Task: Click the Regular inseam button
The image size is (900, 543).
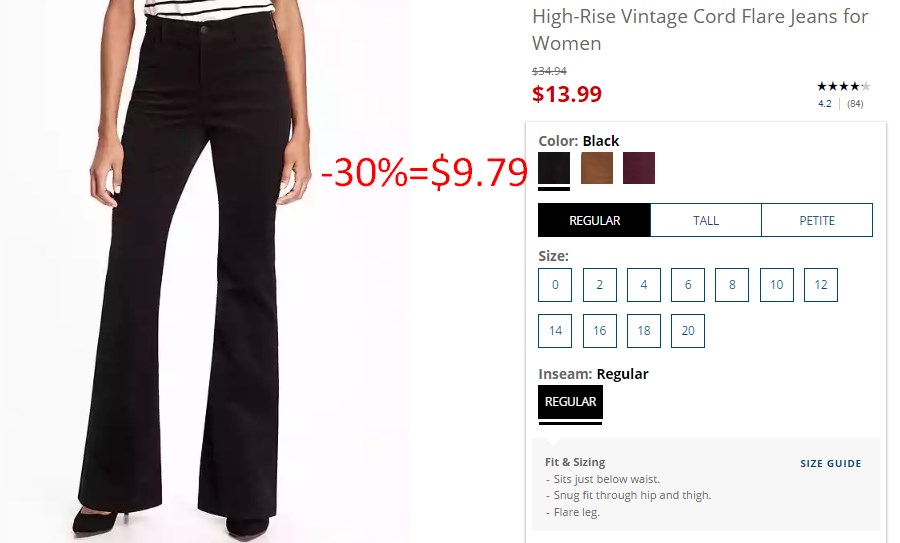Action: click(x=571, y=402)
